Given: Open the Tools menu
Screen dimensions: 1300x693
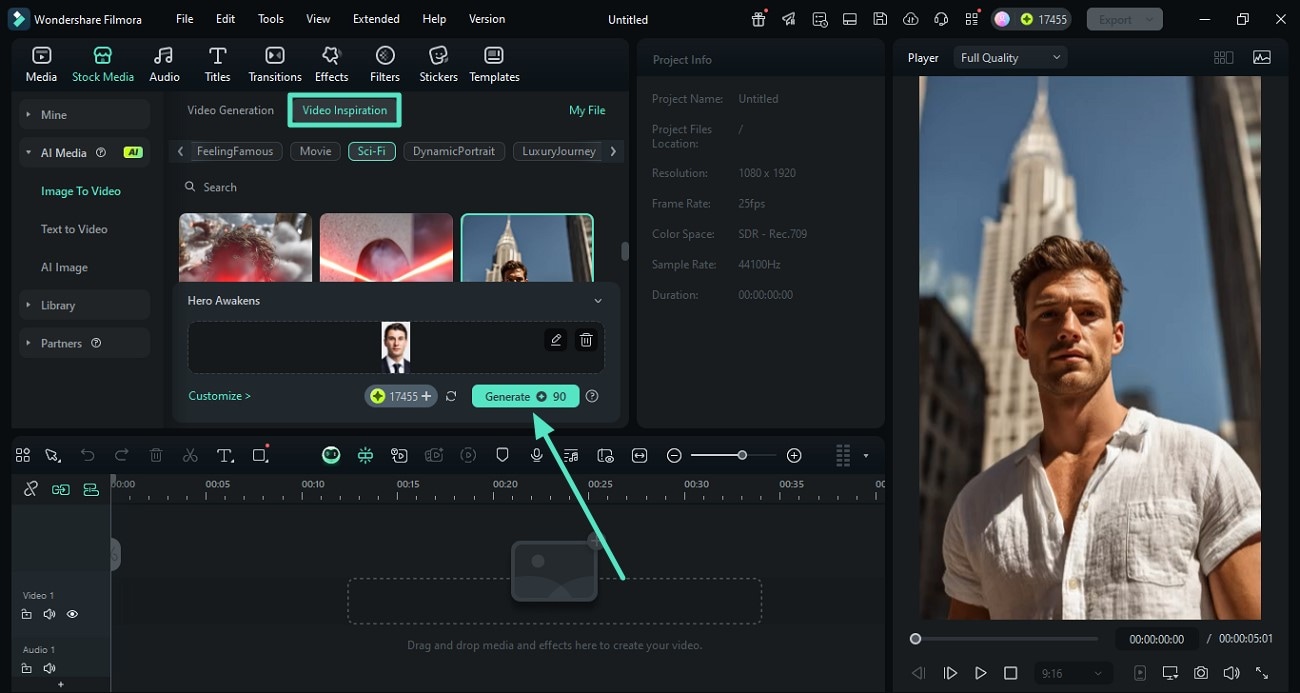Looking at the screenshot, I should coord(271,19).
